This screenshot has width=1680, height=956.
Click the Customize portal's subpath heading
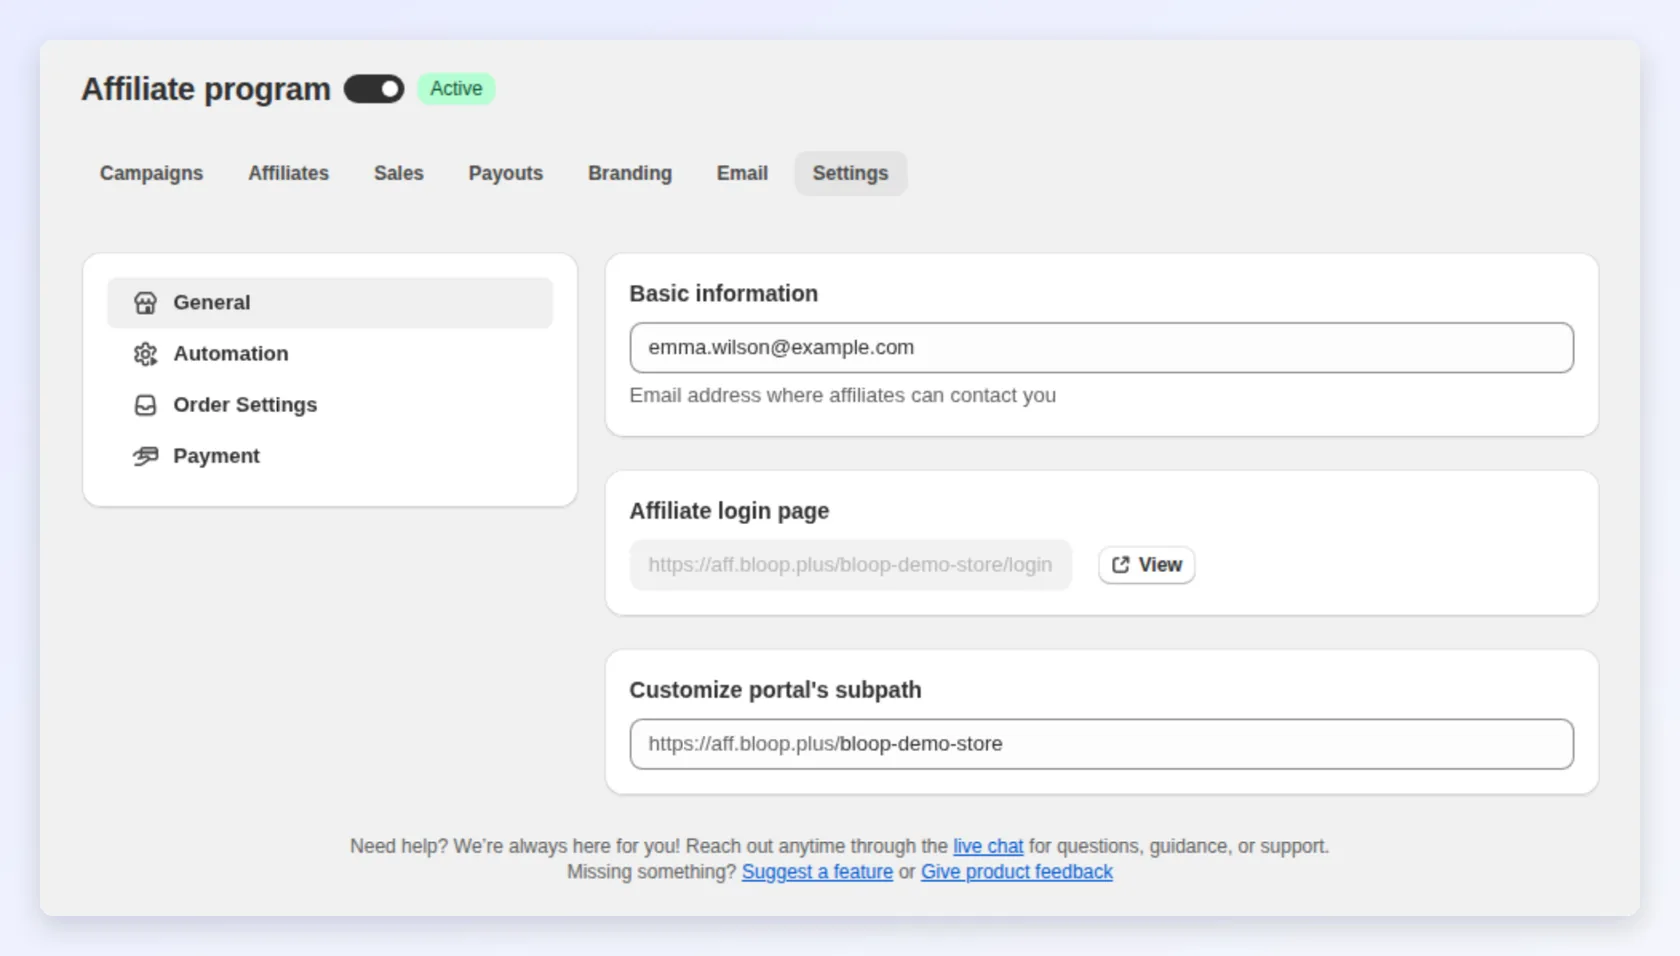(x=775, y=690)
